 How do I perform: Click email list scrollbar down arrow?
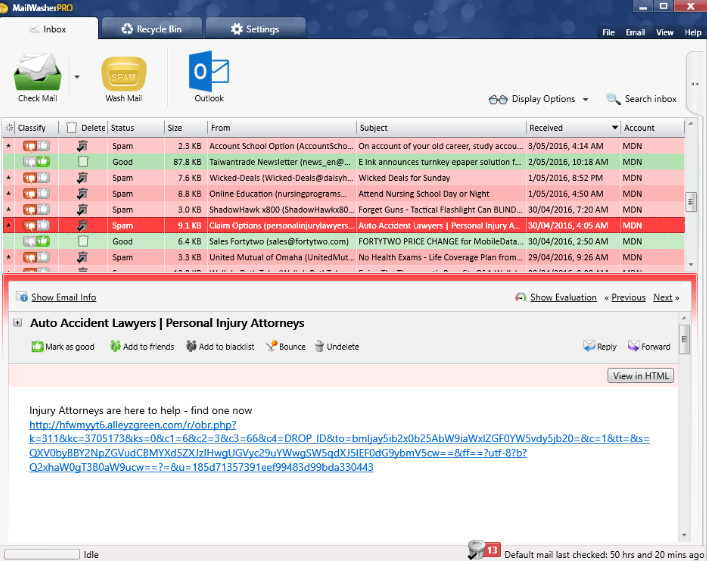pos(691,265)
